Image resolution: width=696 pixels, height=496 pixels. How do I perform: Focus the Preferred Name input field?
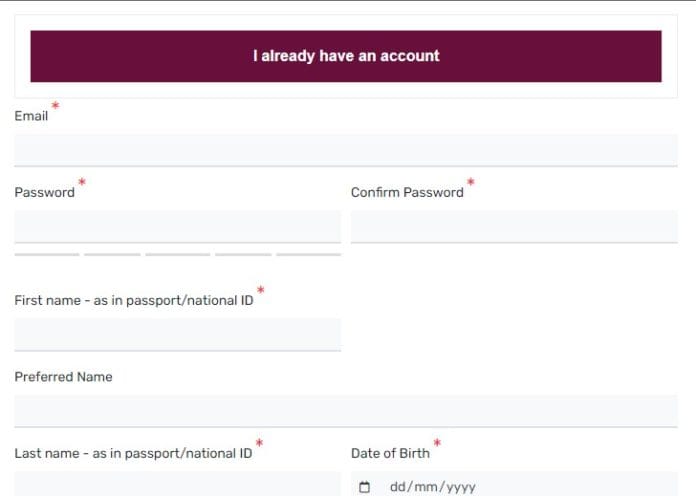coord(345,410)
